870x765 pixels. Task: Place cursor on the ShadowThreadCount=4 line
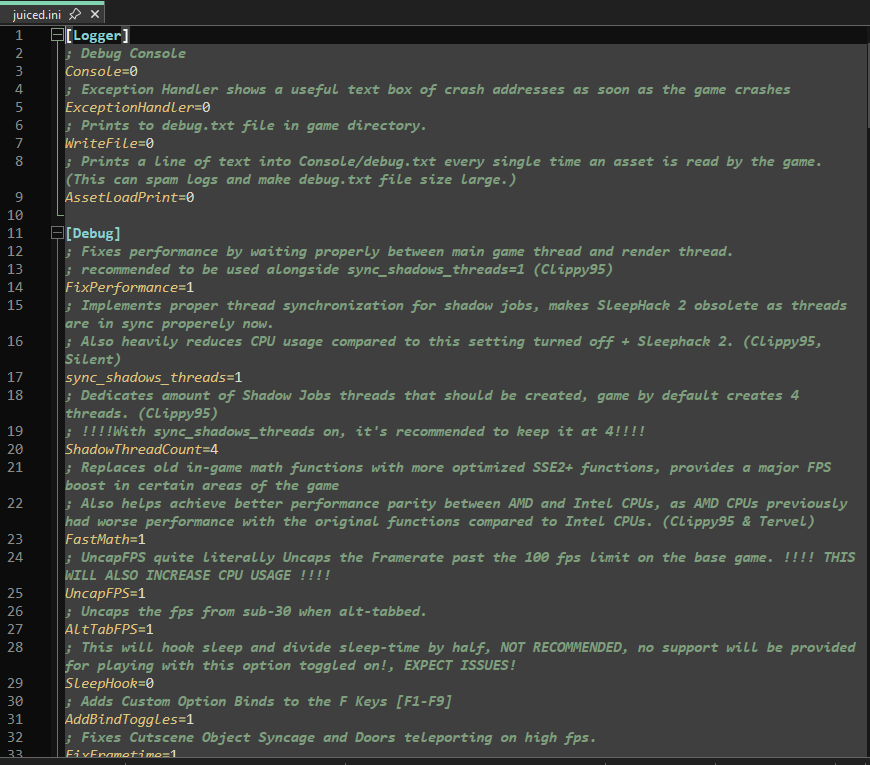[141, 449]
